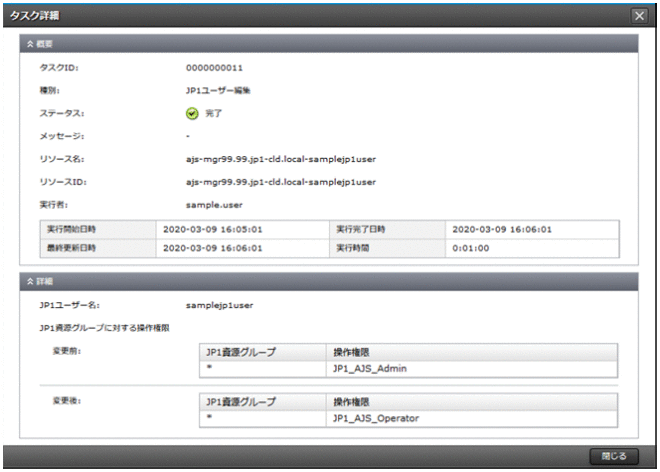Click the 完了 status text
This screenshot has width=660, height=472.
click(x=213, y=113)
